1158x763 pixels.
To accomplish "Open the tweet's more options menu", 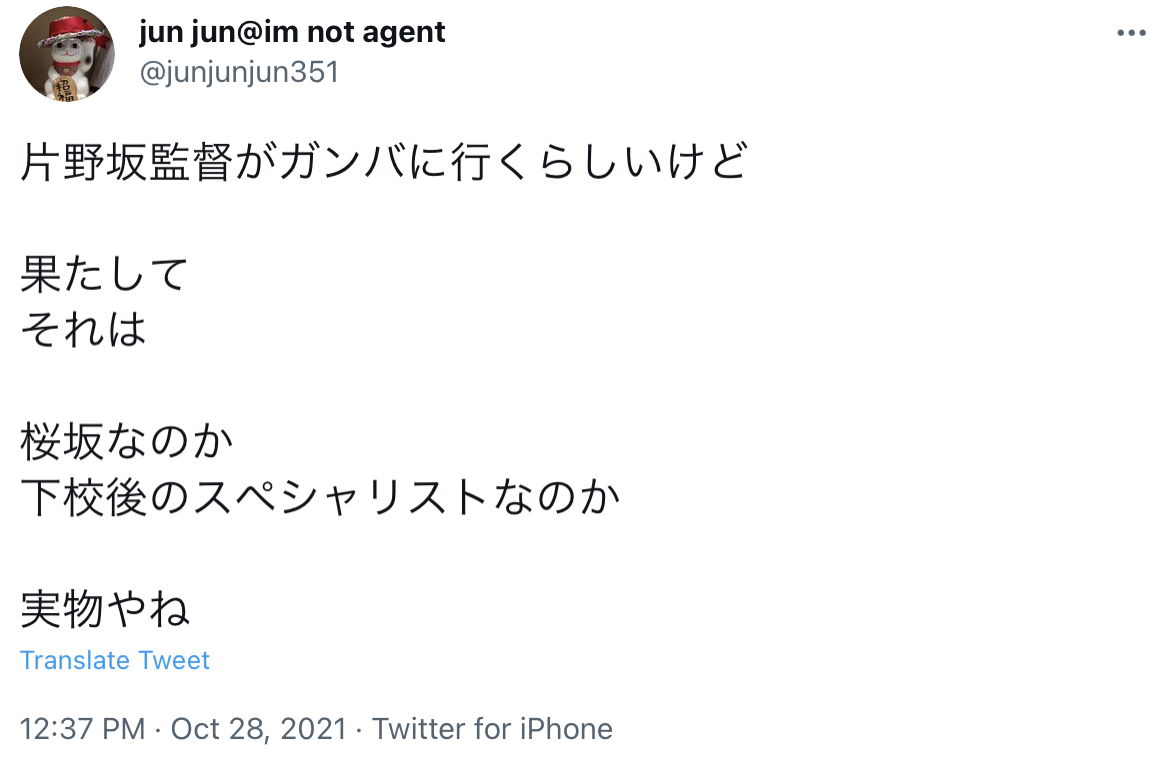I will tap(1130, 33).
